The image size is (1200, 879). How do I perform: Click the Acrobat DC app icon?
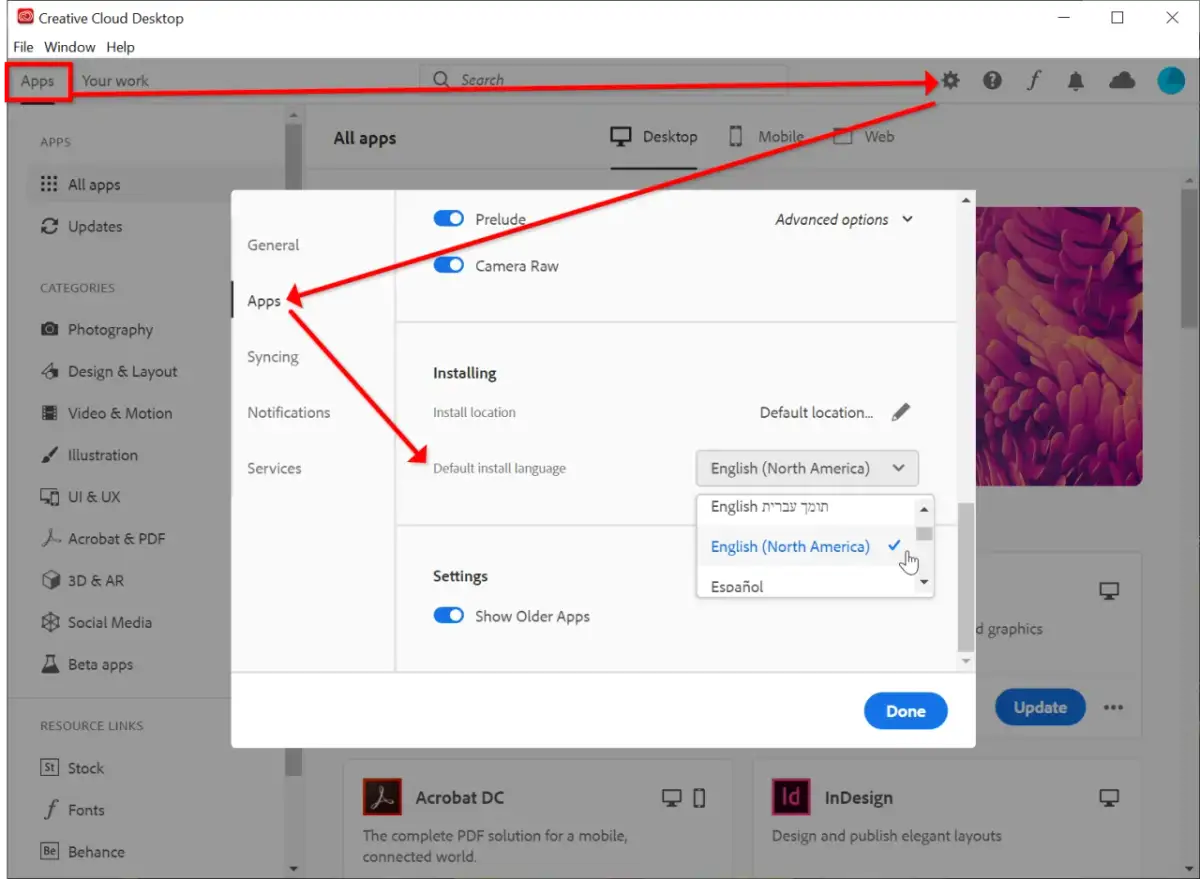point(382,797)
